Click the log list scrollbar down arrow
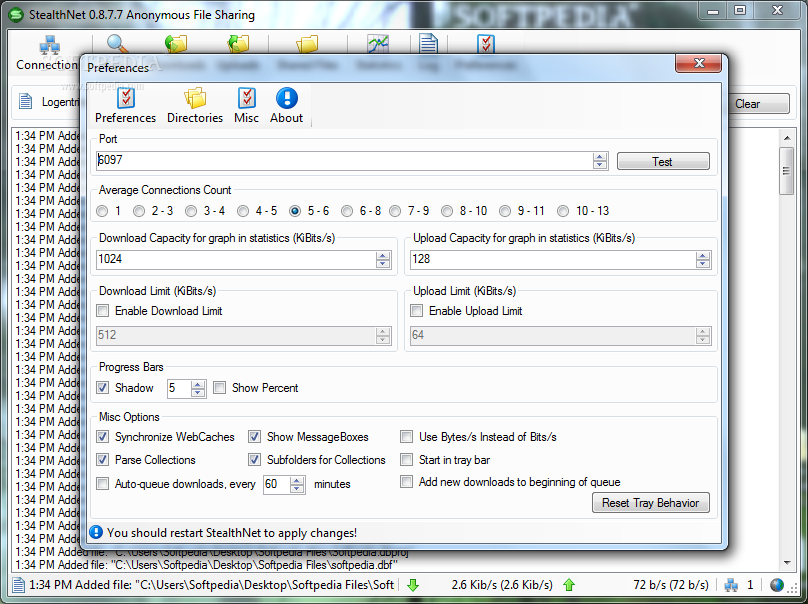 [787, 563]
